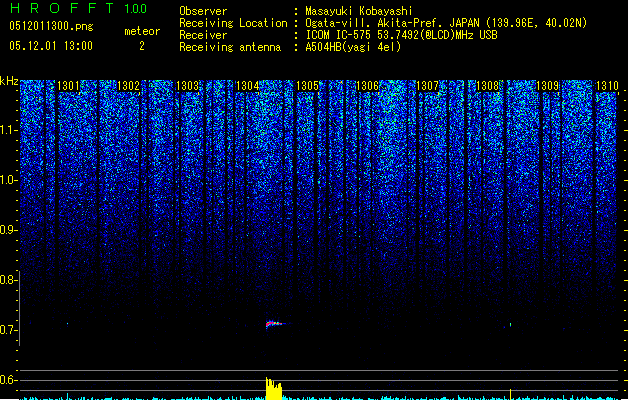
Task: Click the 1304 time marker
Action: pyautogui.click(x=248, y=86)
